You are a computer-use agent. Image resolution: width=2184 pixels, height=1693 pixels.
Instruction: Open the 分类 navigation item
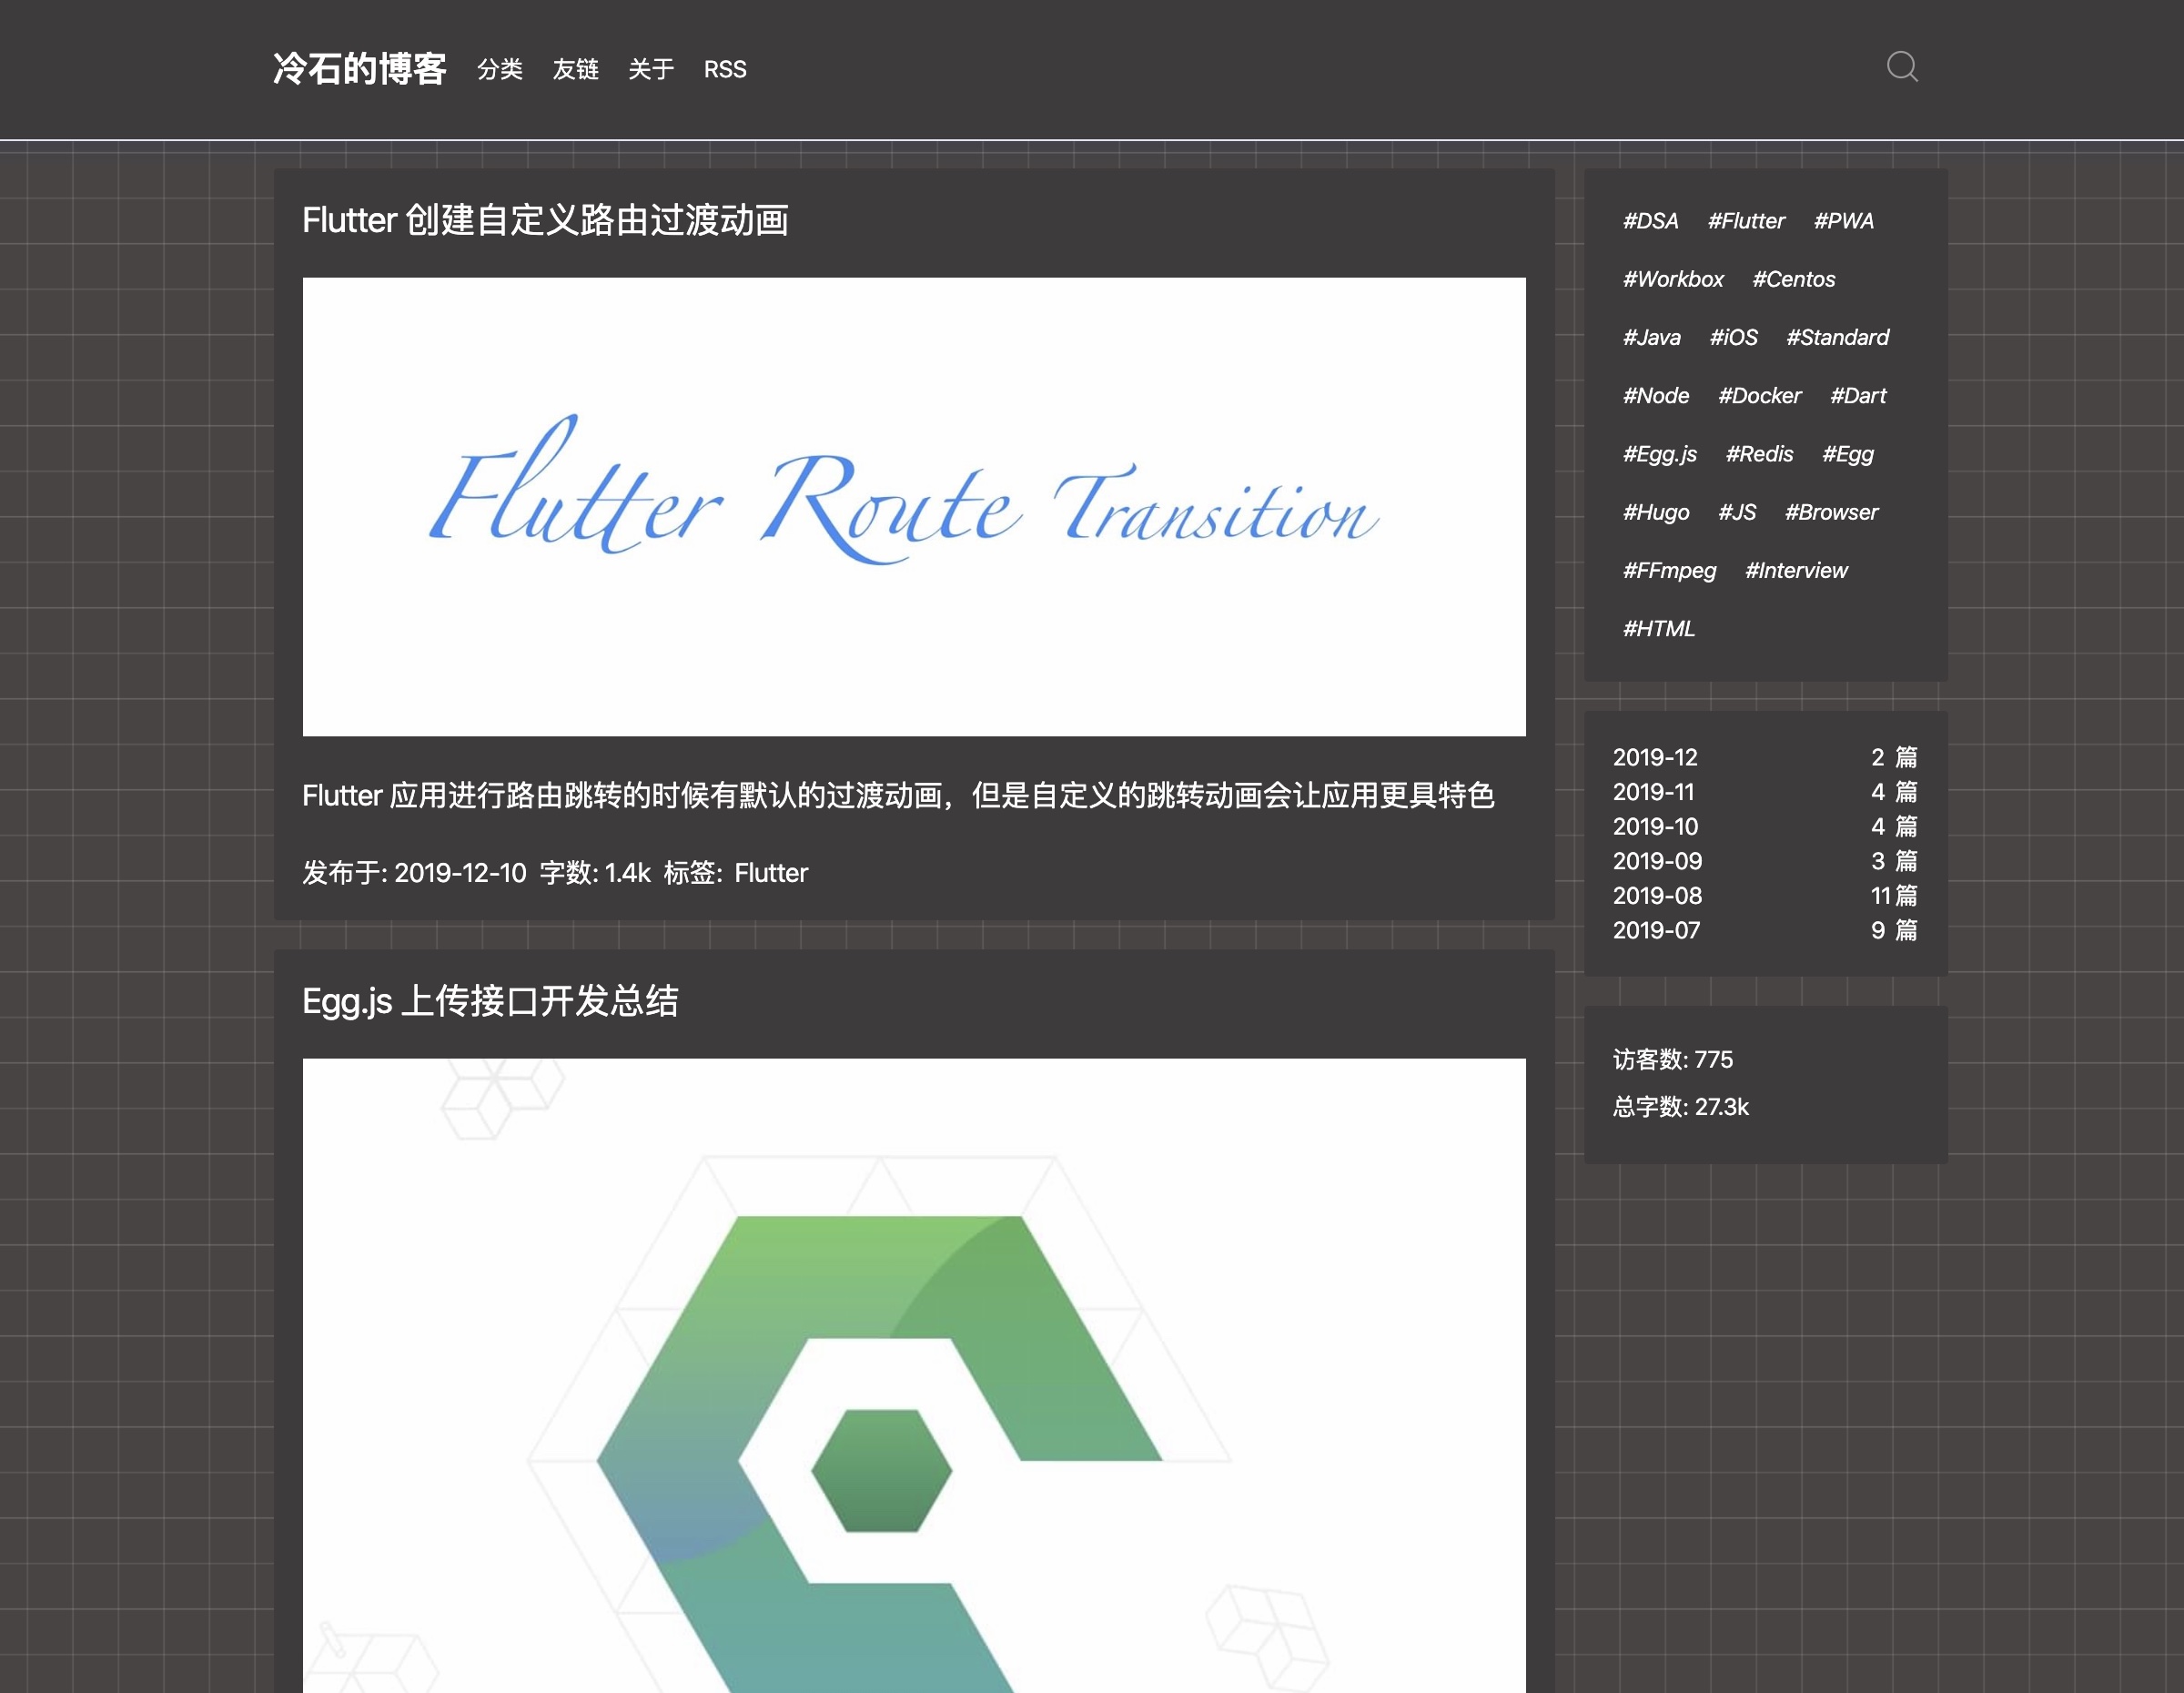[x=500, y=70]
